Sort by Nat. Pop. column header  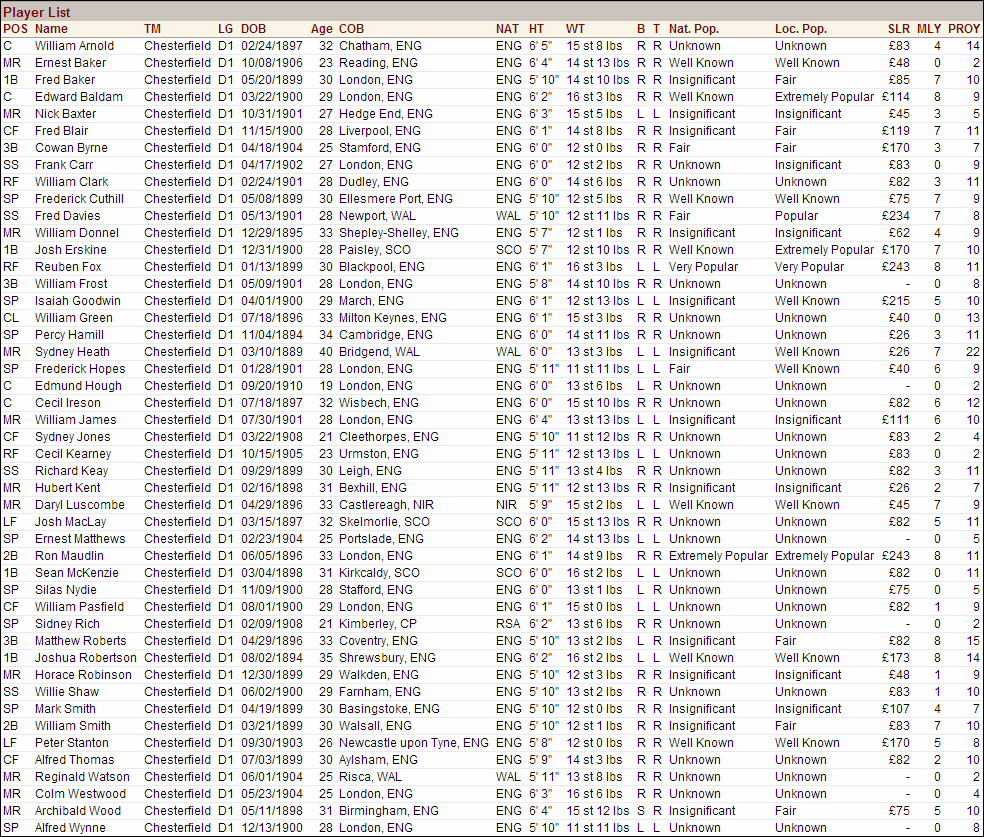pyautogui.click(x=694, y=29)
